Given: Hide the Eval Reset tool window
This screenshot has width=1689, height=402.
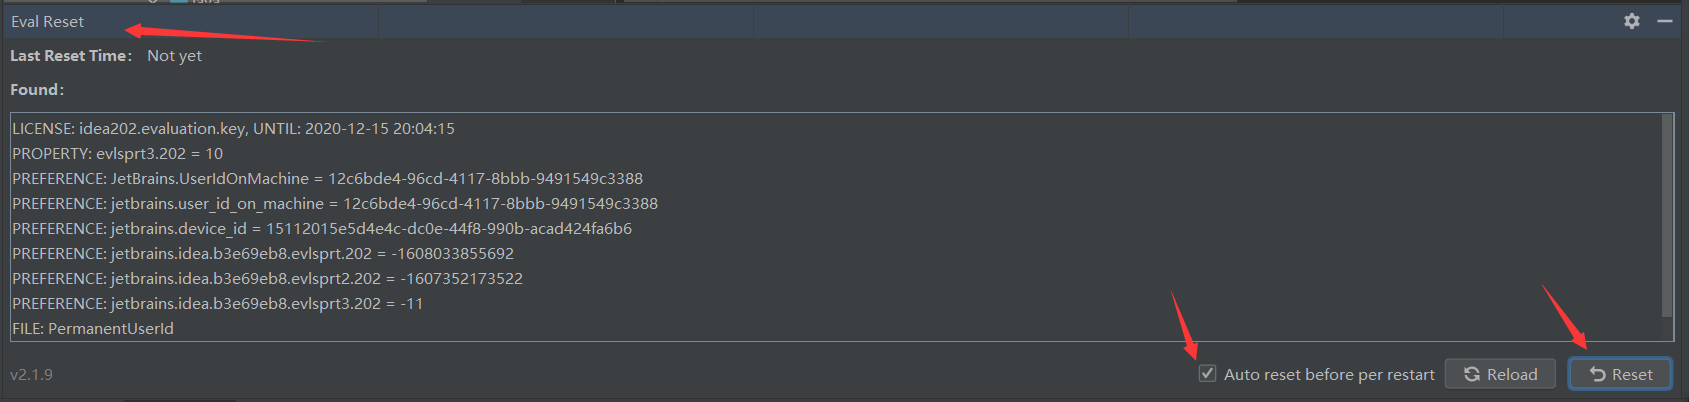Looking at the screenshot, I should pyautogui.click(x=1665, y=21).
